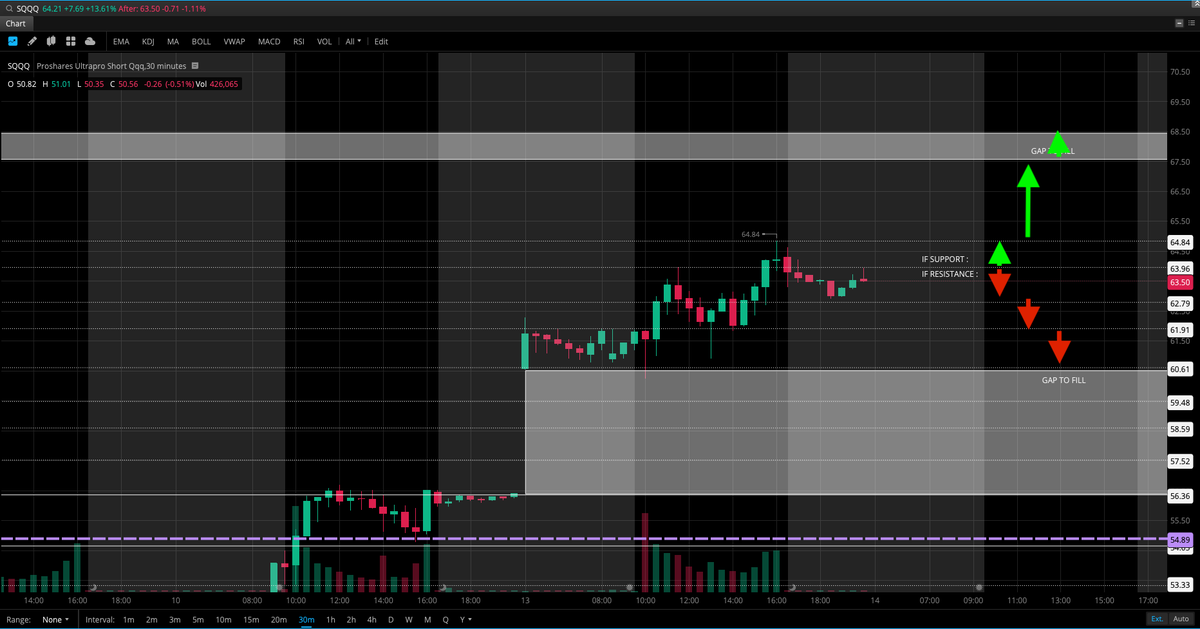This screenshot has height=629, width=1200.
Task: Click the 59.48 price axis label
Action: click(1179, 402)
